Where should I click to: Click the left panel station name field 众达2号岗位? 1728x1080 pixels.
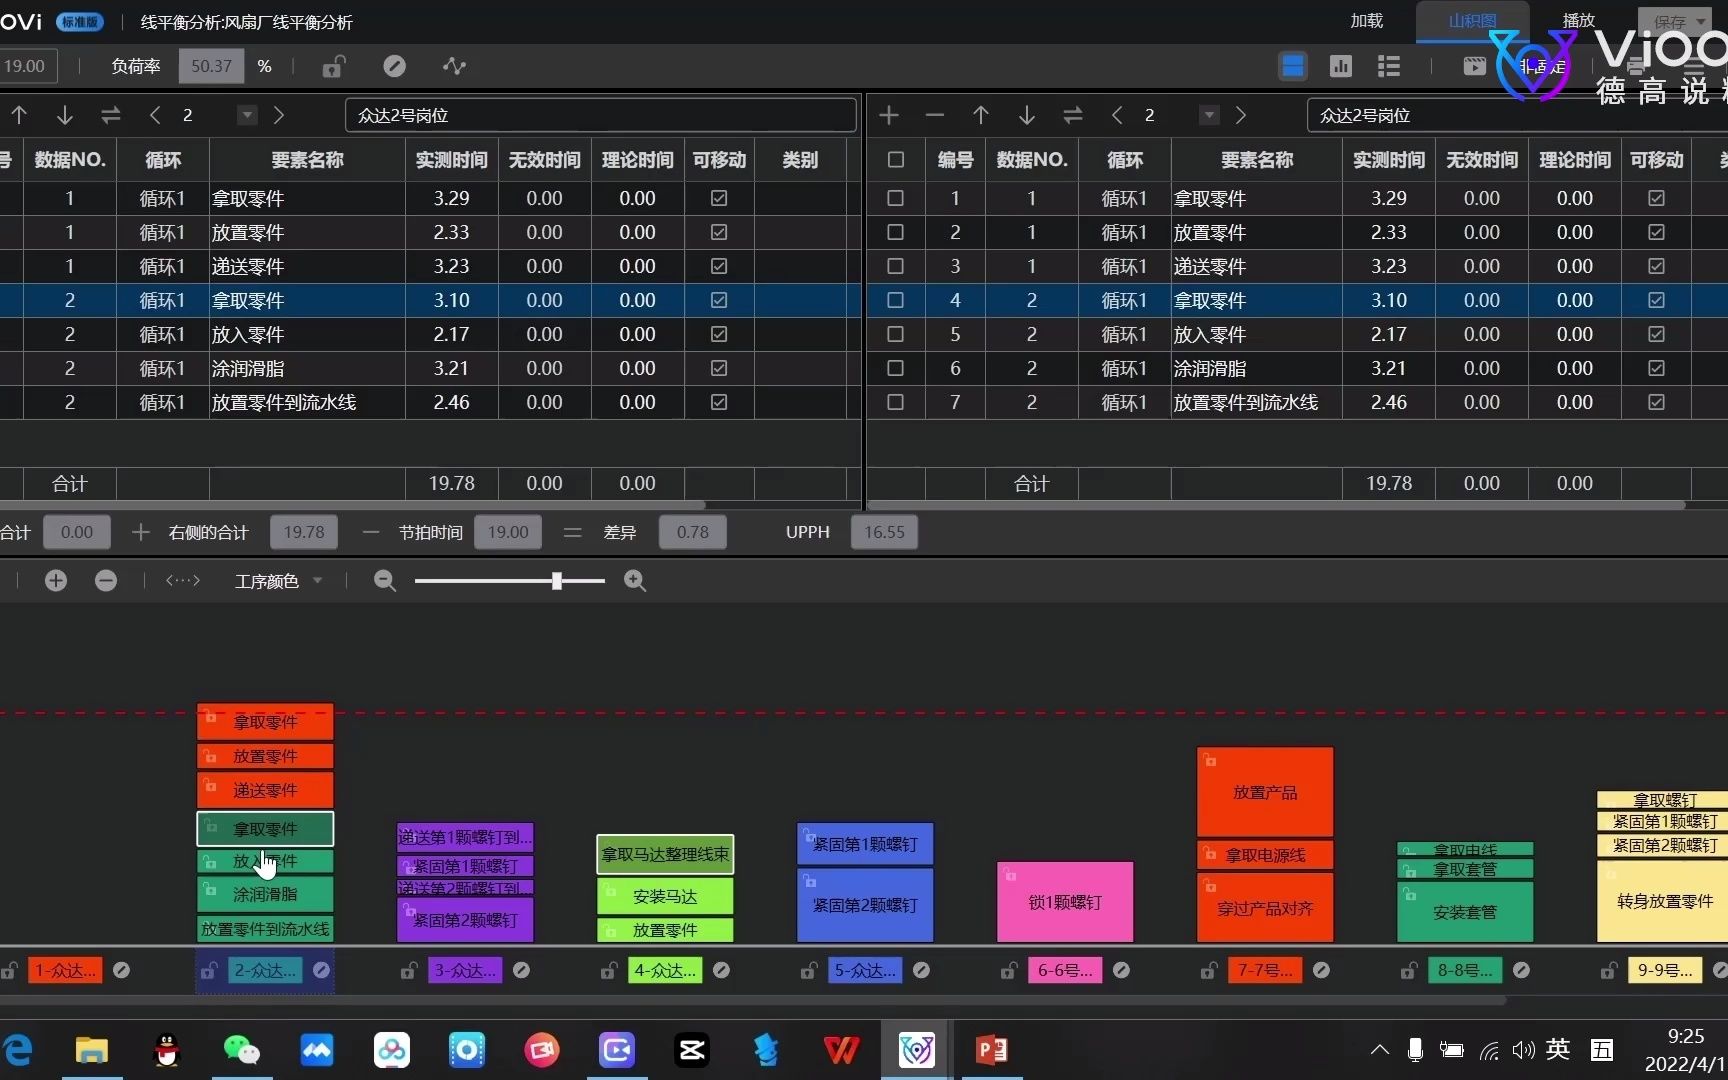coord(601,115)
